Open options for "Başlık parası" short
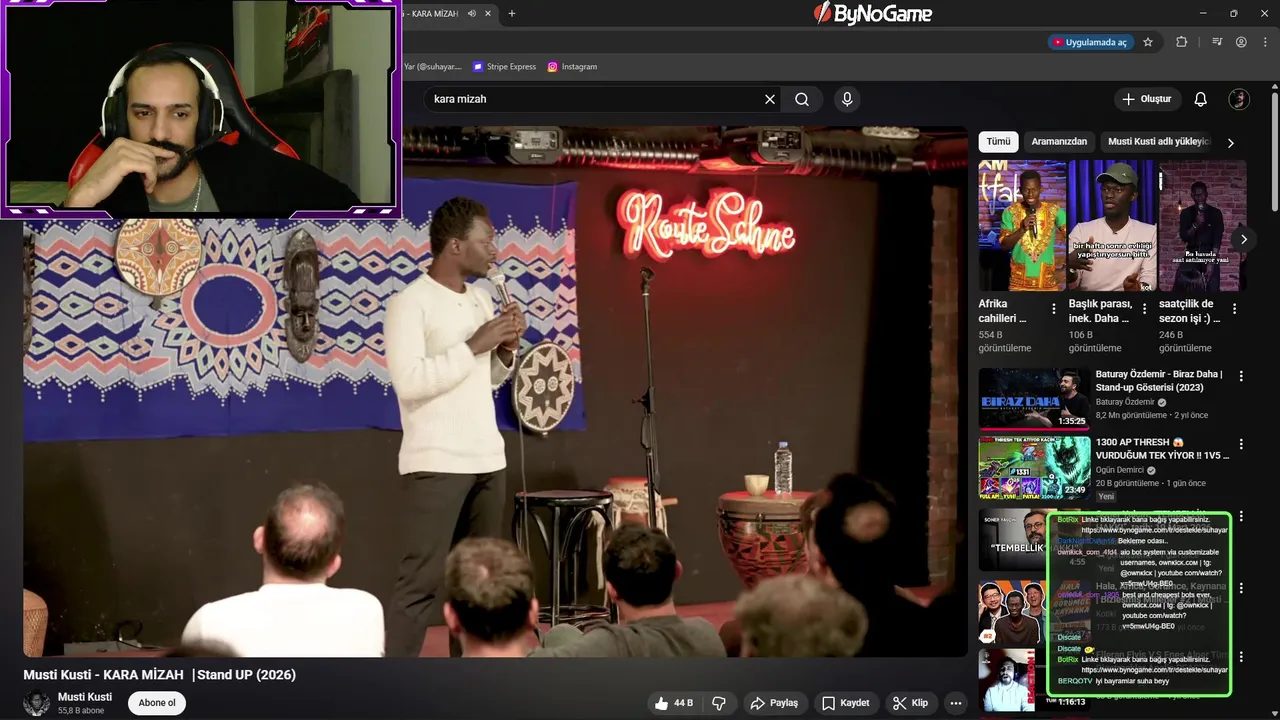This screenshot has height=720, width=1280. pos(1144,309)
